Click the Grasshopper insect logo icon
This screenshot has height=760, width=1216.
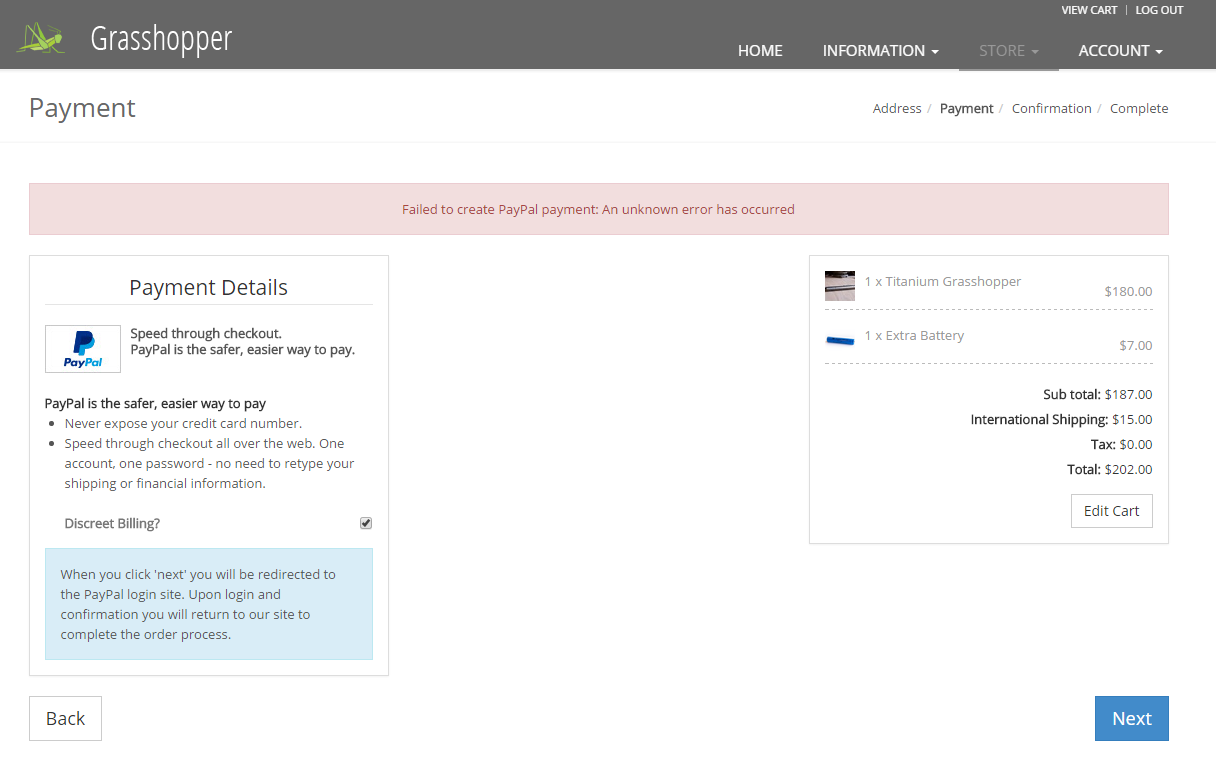point(41,38)
